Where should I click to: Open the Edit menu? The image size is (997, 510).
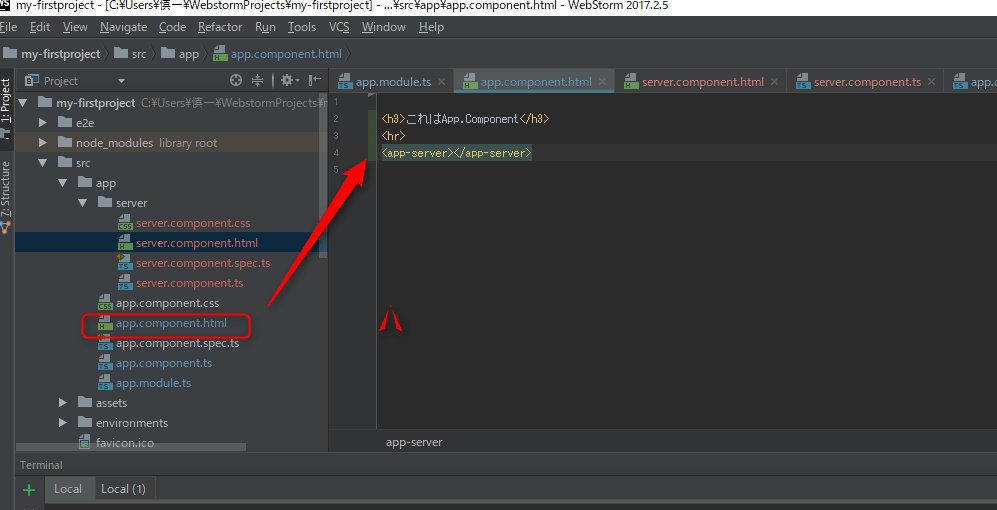40,27
